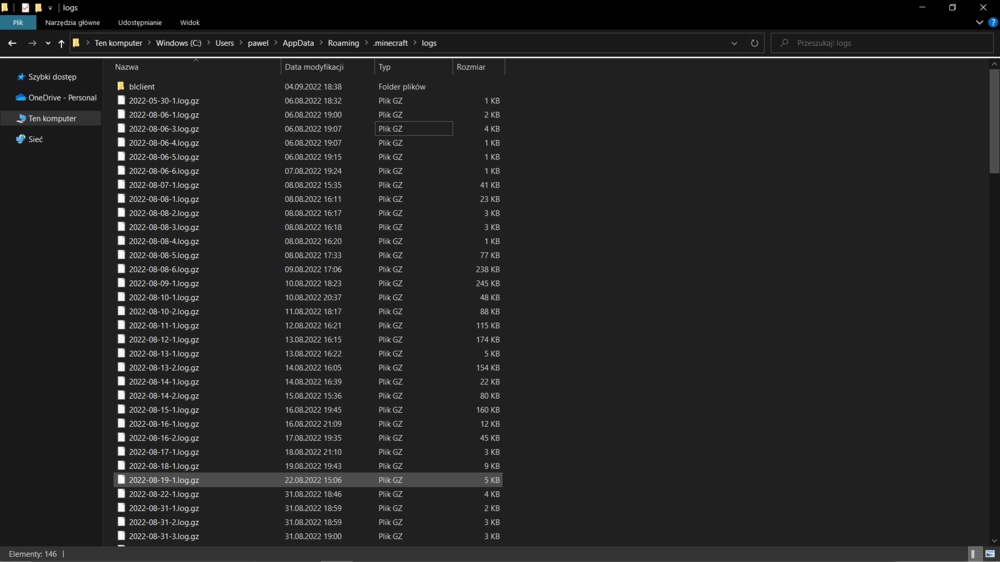Open Help via question mark icon
The height and width of the screenshot is (562, 1000).
click(x=993, y=22)
